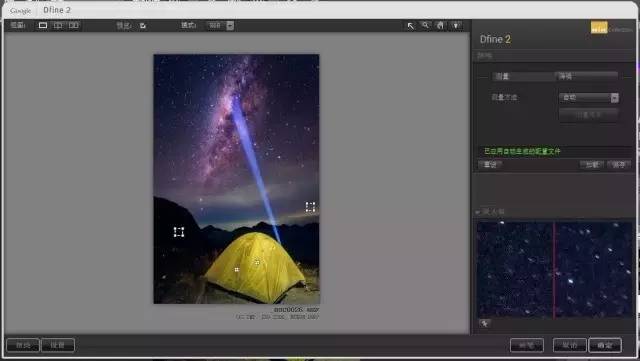Switch to single image view
Screen dimensions: 640x361
(x=42, y=25)
